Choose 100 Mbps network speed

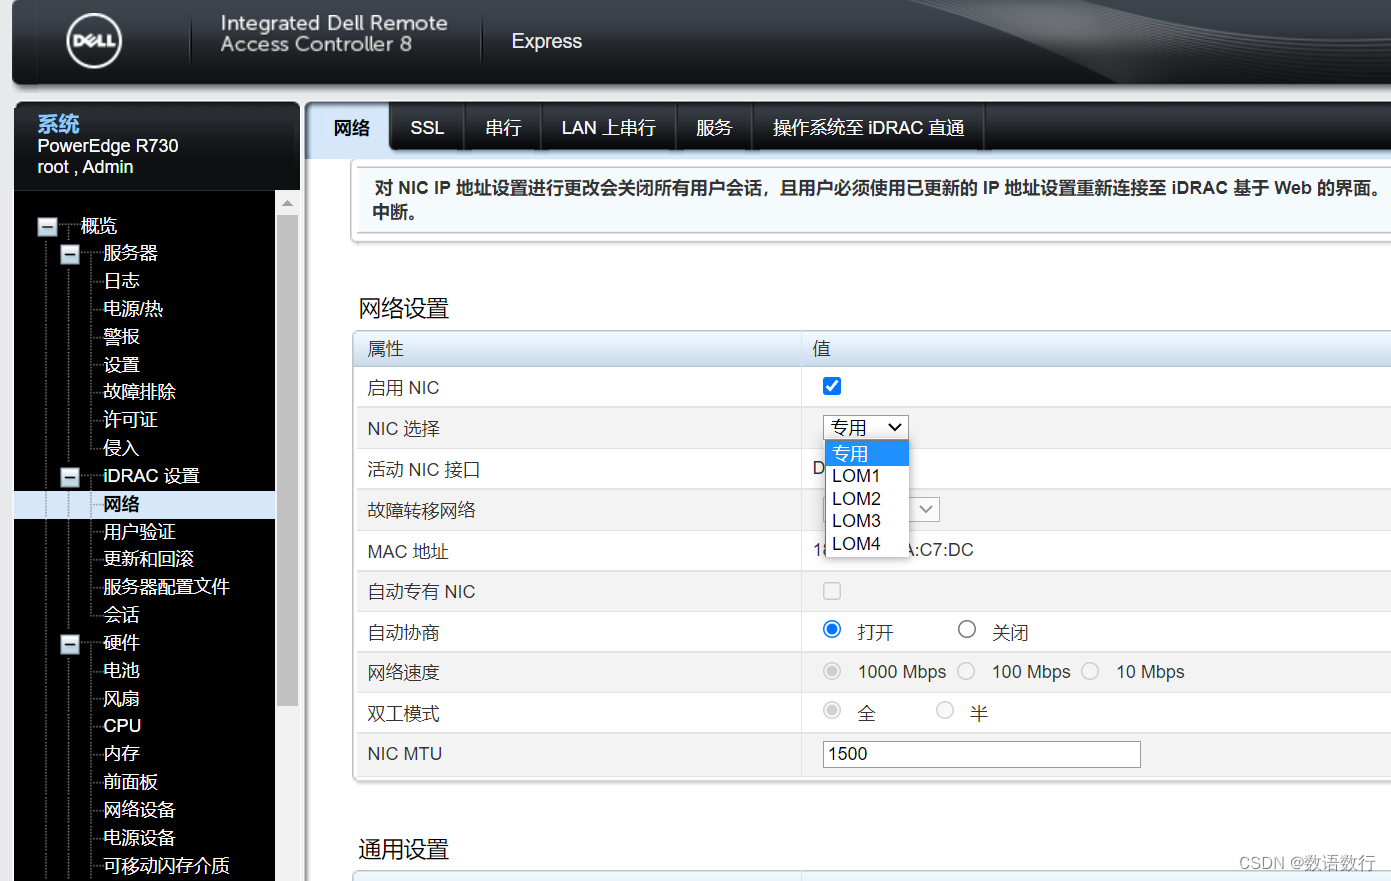(x=966, y=670)
